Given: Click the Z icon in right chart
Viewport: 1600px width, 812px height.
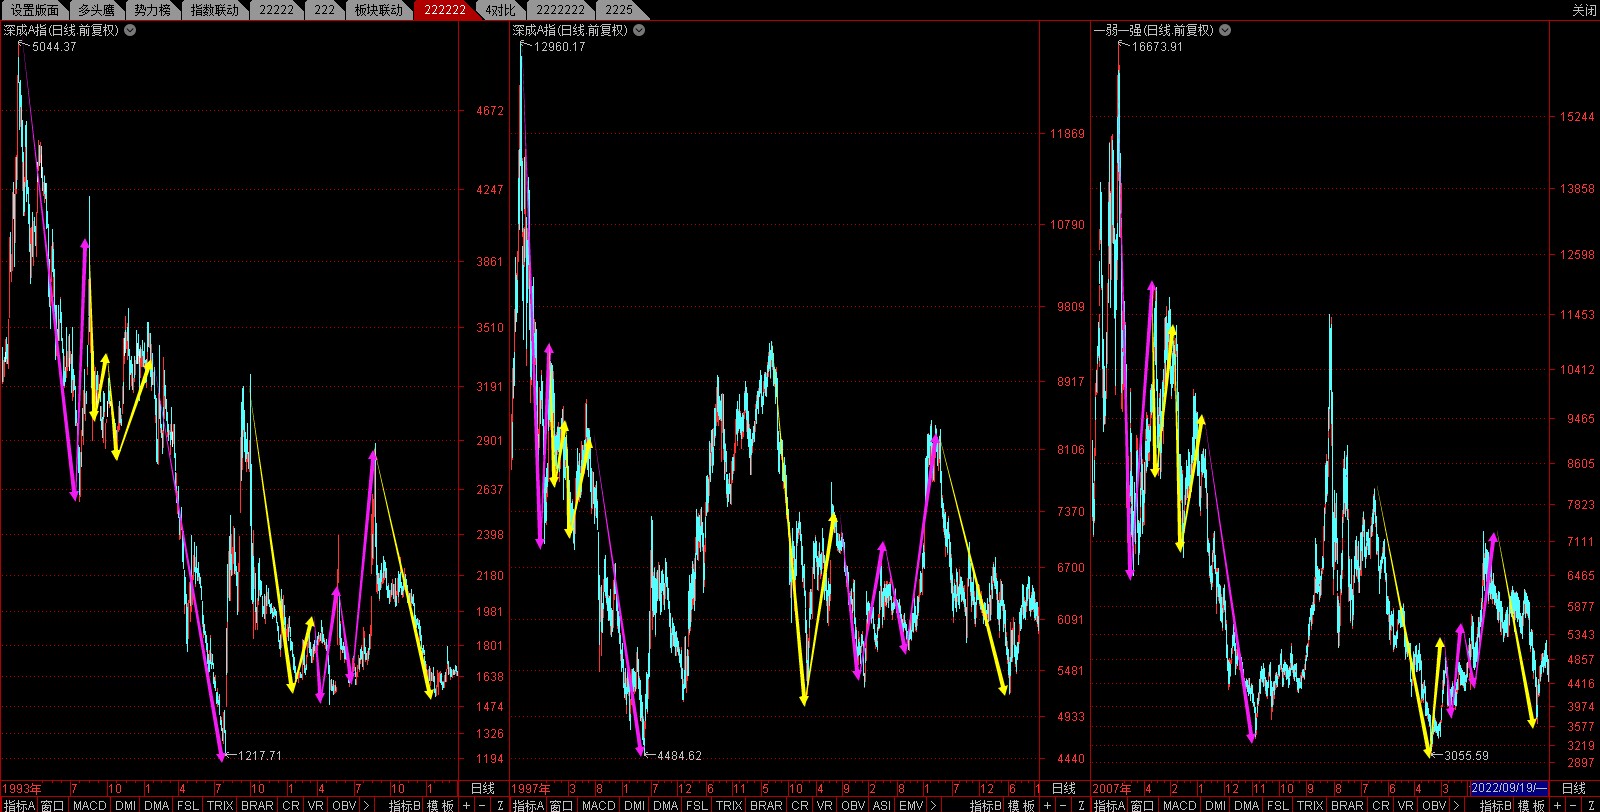Looking at the screenshot, I should click(x=1591, y=805).
